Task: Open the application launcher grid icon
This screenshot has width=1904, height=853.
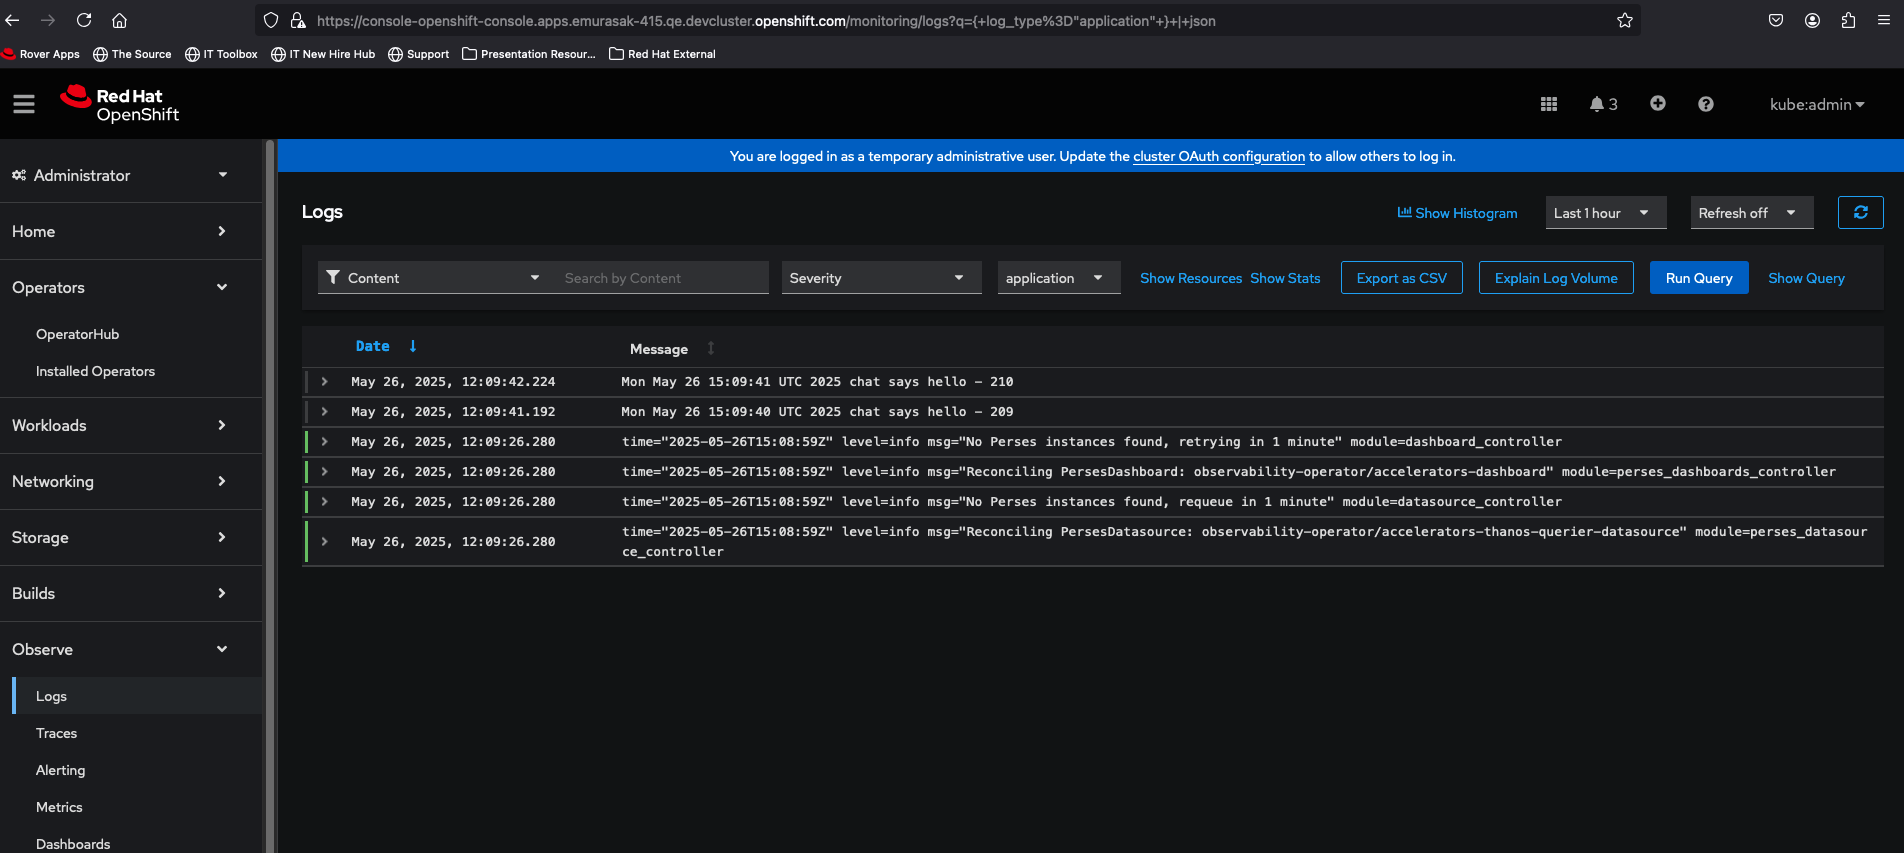Action: pos(1548,104)
